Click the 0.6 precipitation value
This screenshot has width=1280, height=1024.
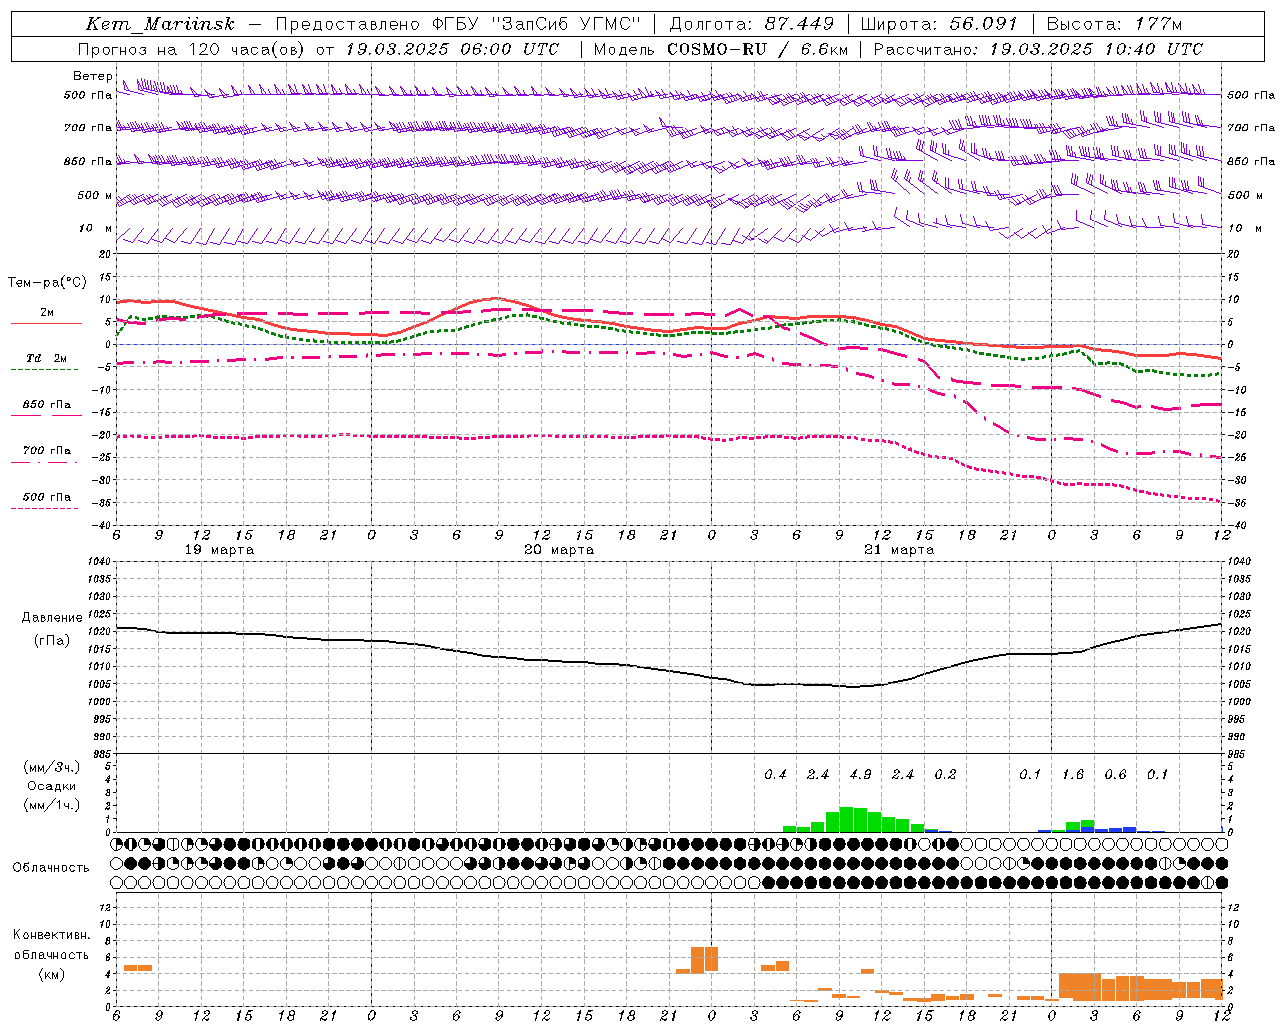(1115, 775)
